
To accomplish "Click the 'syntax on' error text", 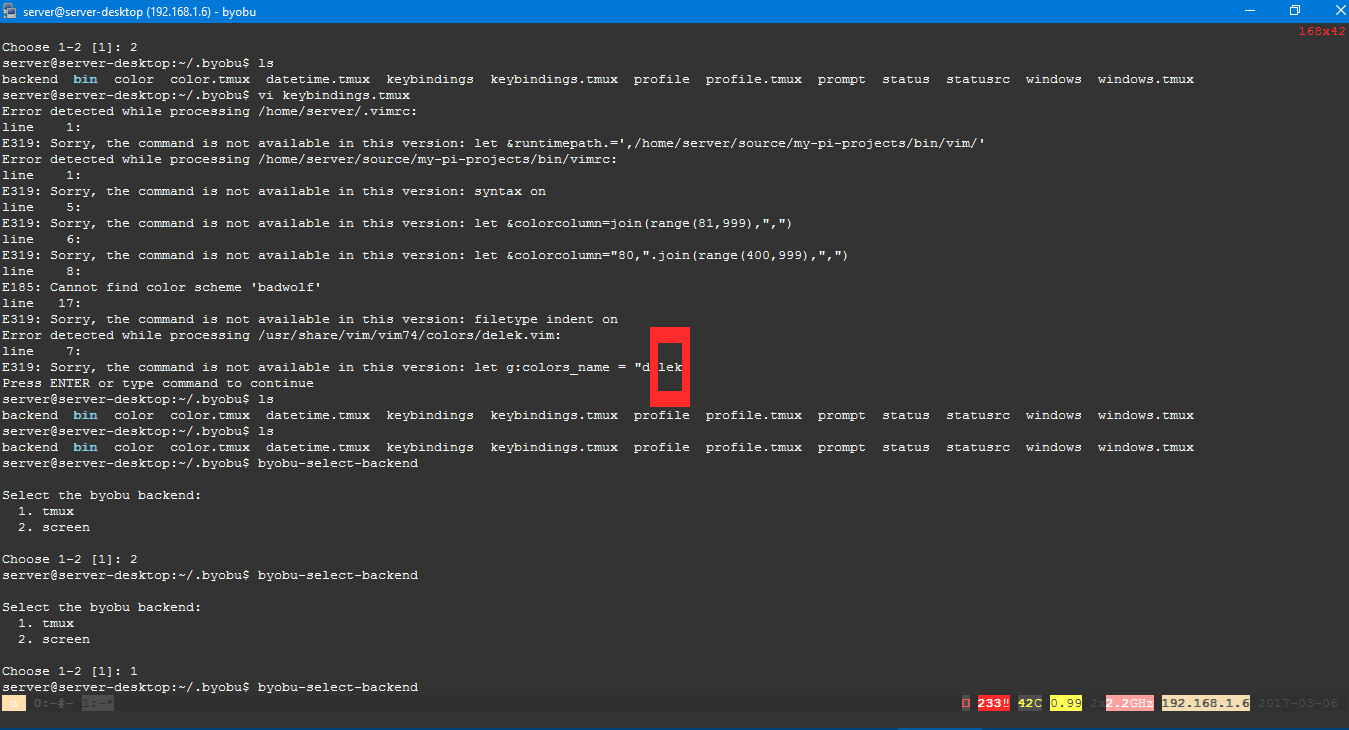I will 510,191.
